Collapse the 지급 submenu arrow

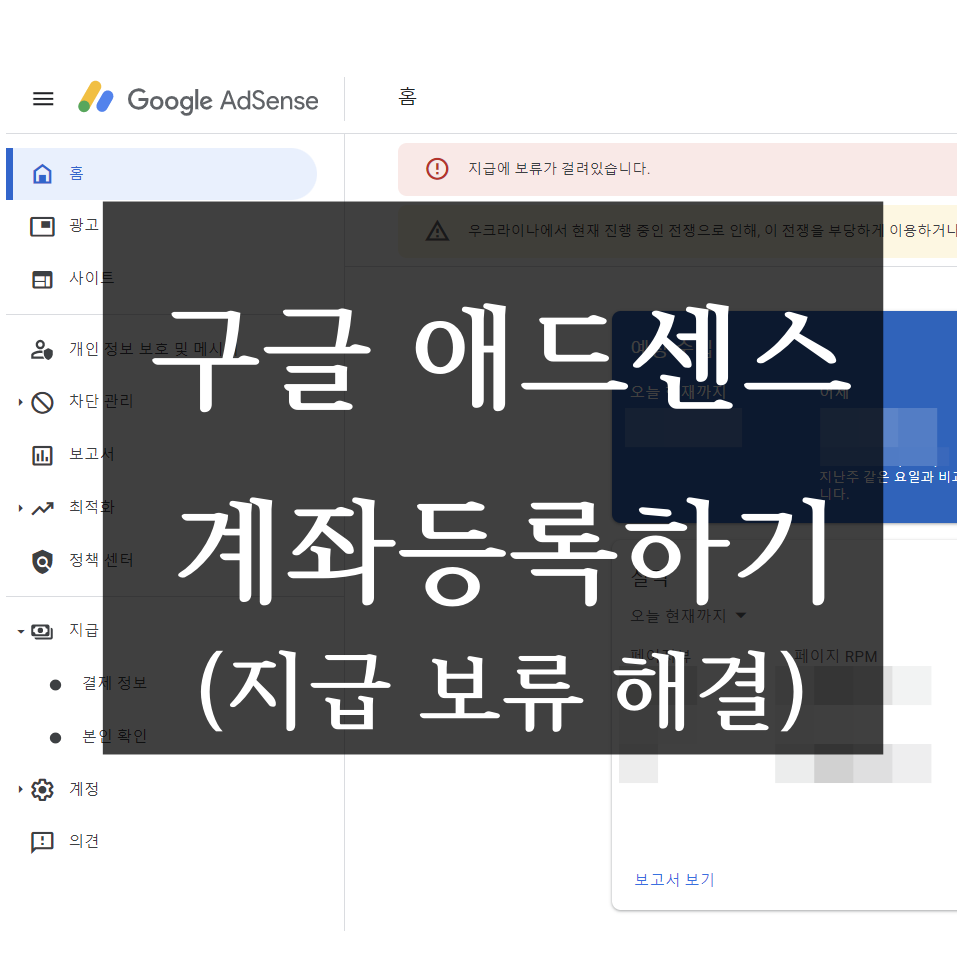click(20, 632)
